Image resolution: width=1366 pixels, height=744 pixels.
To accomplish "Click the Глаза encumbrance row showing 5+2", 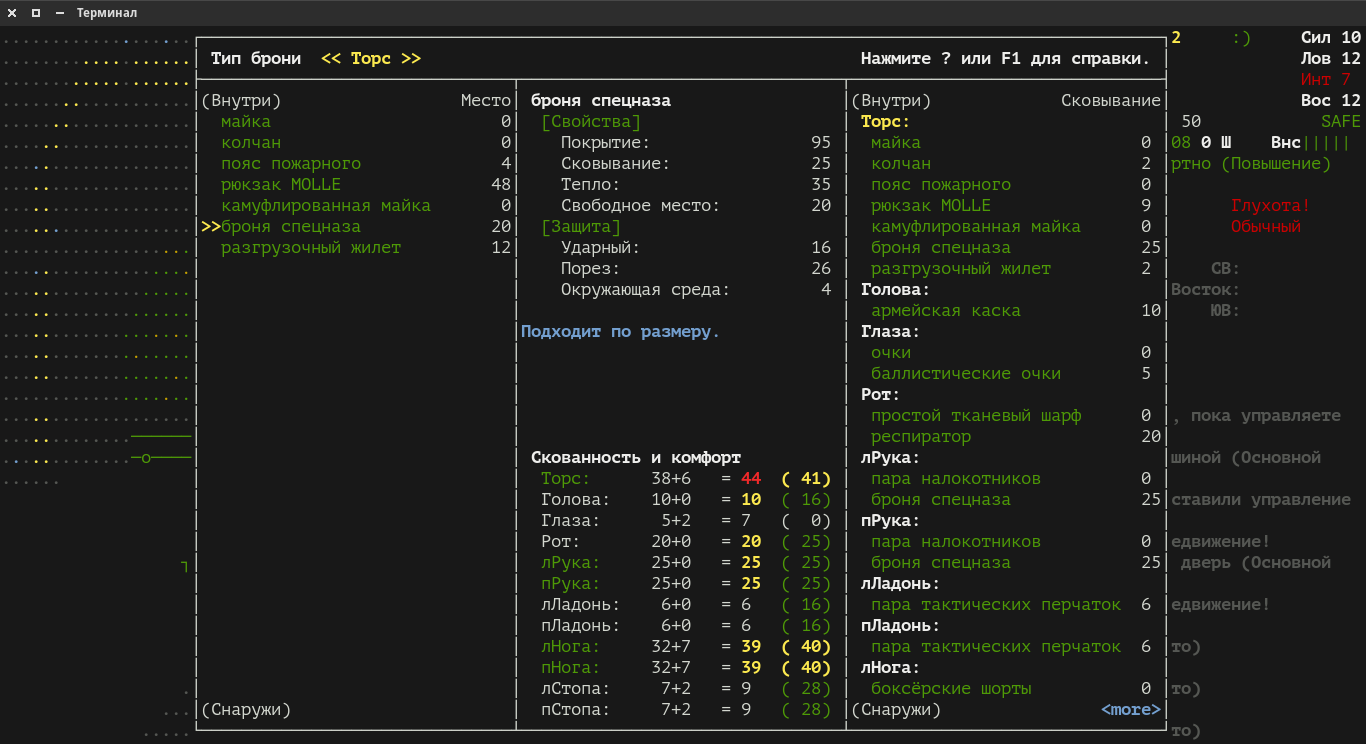I will tap(686, 521).
